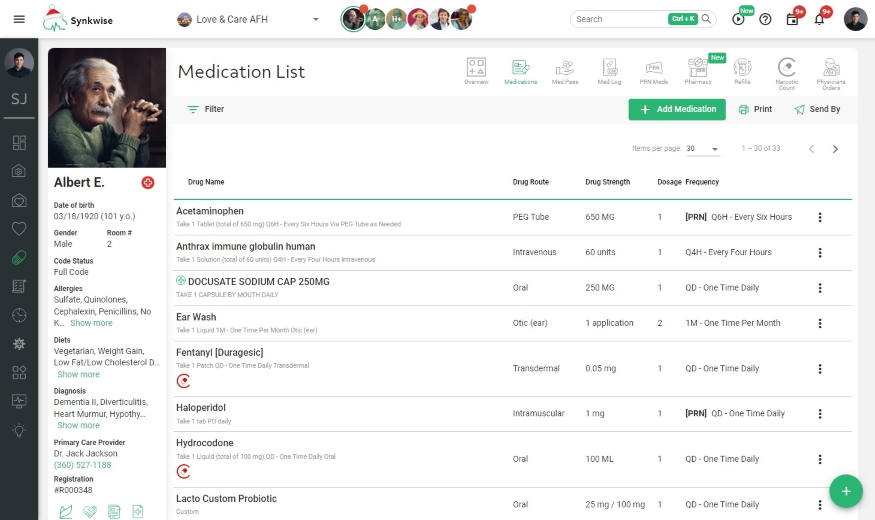
Task: Go to next page of medications
Action: (x=835, y=149)
